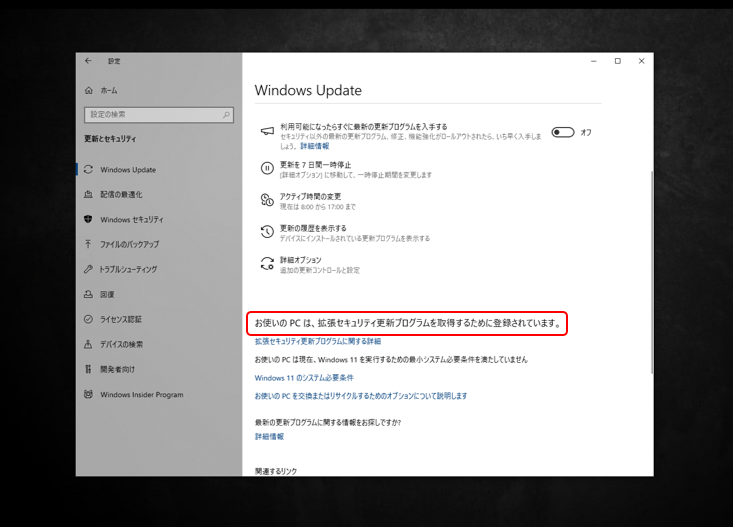Select 配信の最適化 in the sidebar

coord(121,195)
